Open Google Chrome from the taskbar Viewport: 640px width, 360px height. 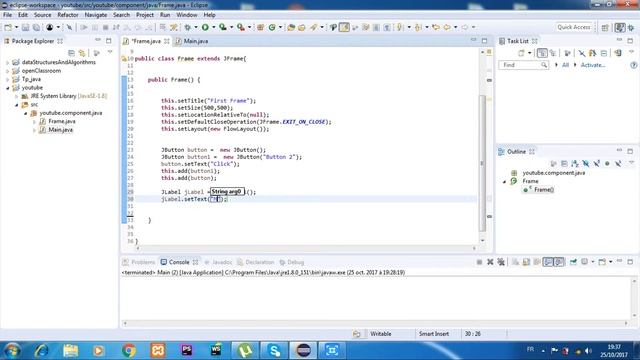click(129, 350)
